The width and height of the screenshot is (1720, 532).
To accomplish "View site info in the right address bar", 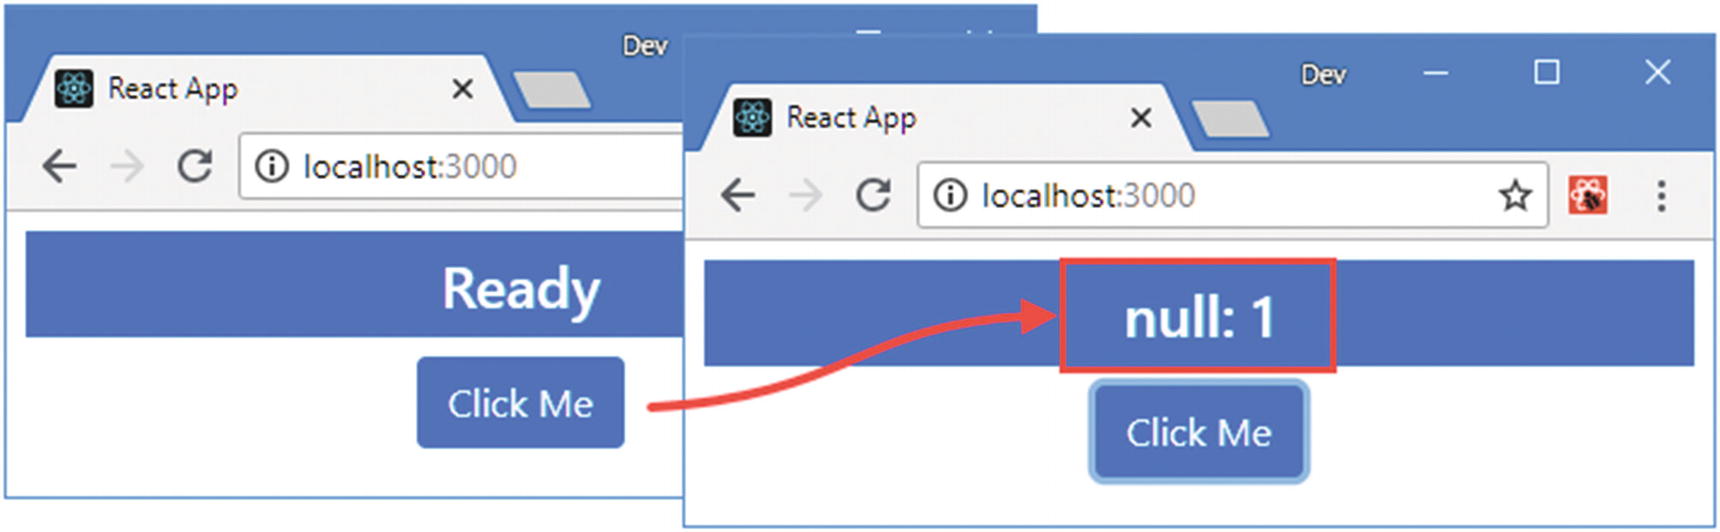I will [950, 195].
